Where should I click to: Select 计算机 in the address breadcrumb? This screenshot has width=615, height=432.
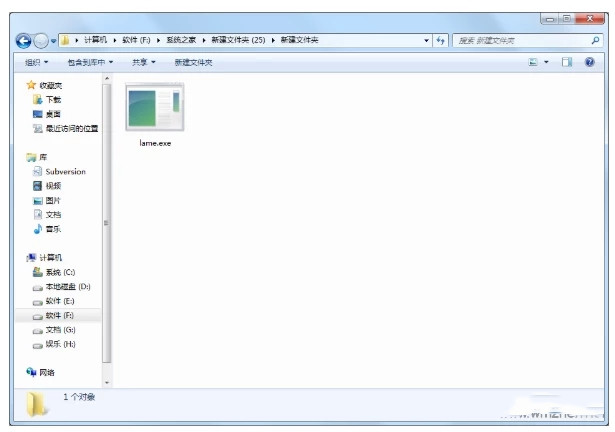[95, 40]
